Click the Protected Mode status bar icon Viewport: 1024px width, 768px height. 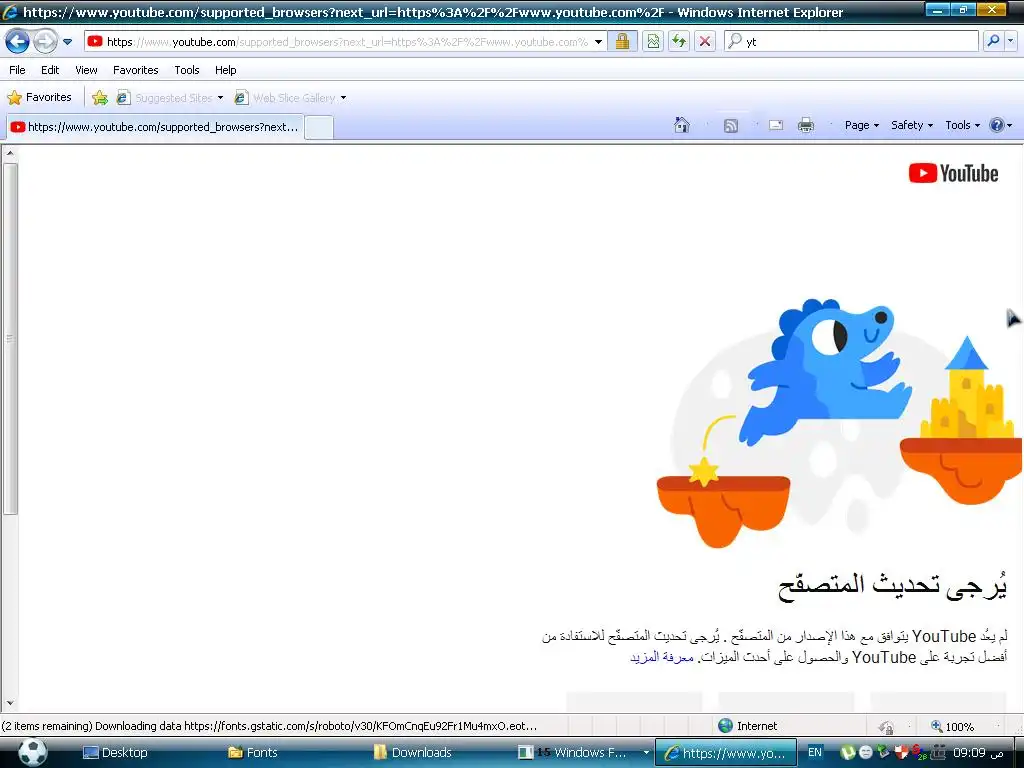tap(886, 726)
